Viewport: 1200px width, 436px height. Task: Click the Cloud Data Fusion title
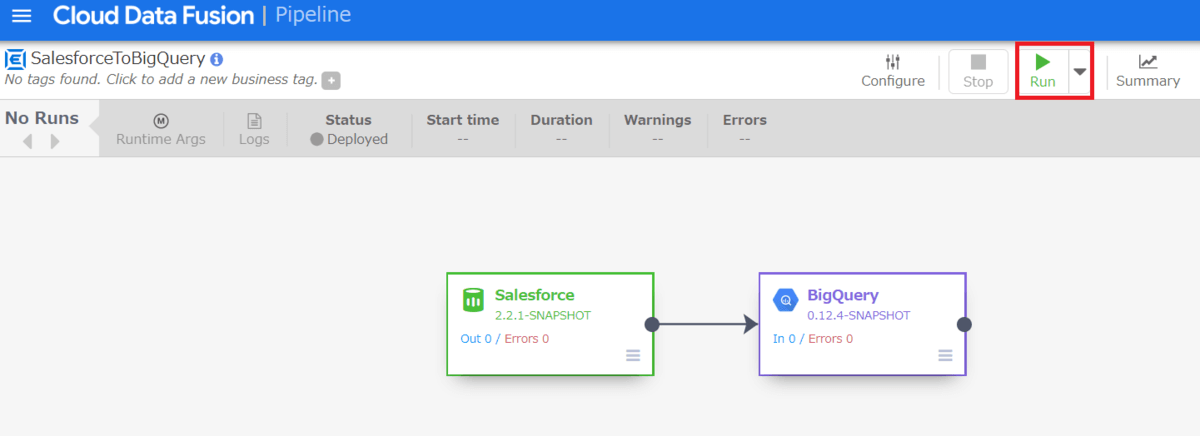point(153,16)
